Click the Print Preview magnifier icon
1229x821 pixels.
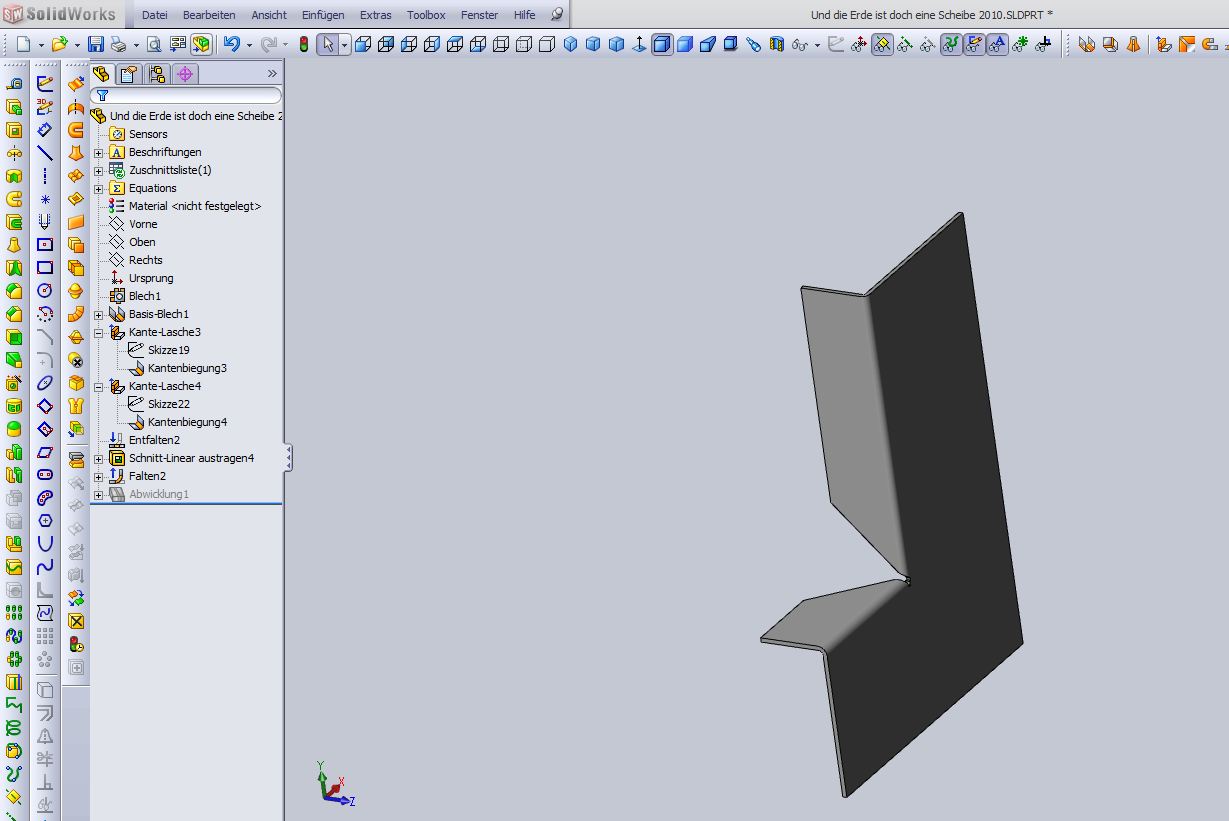click(x=154, y=45)
